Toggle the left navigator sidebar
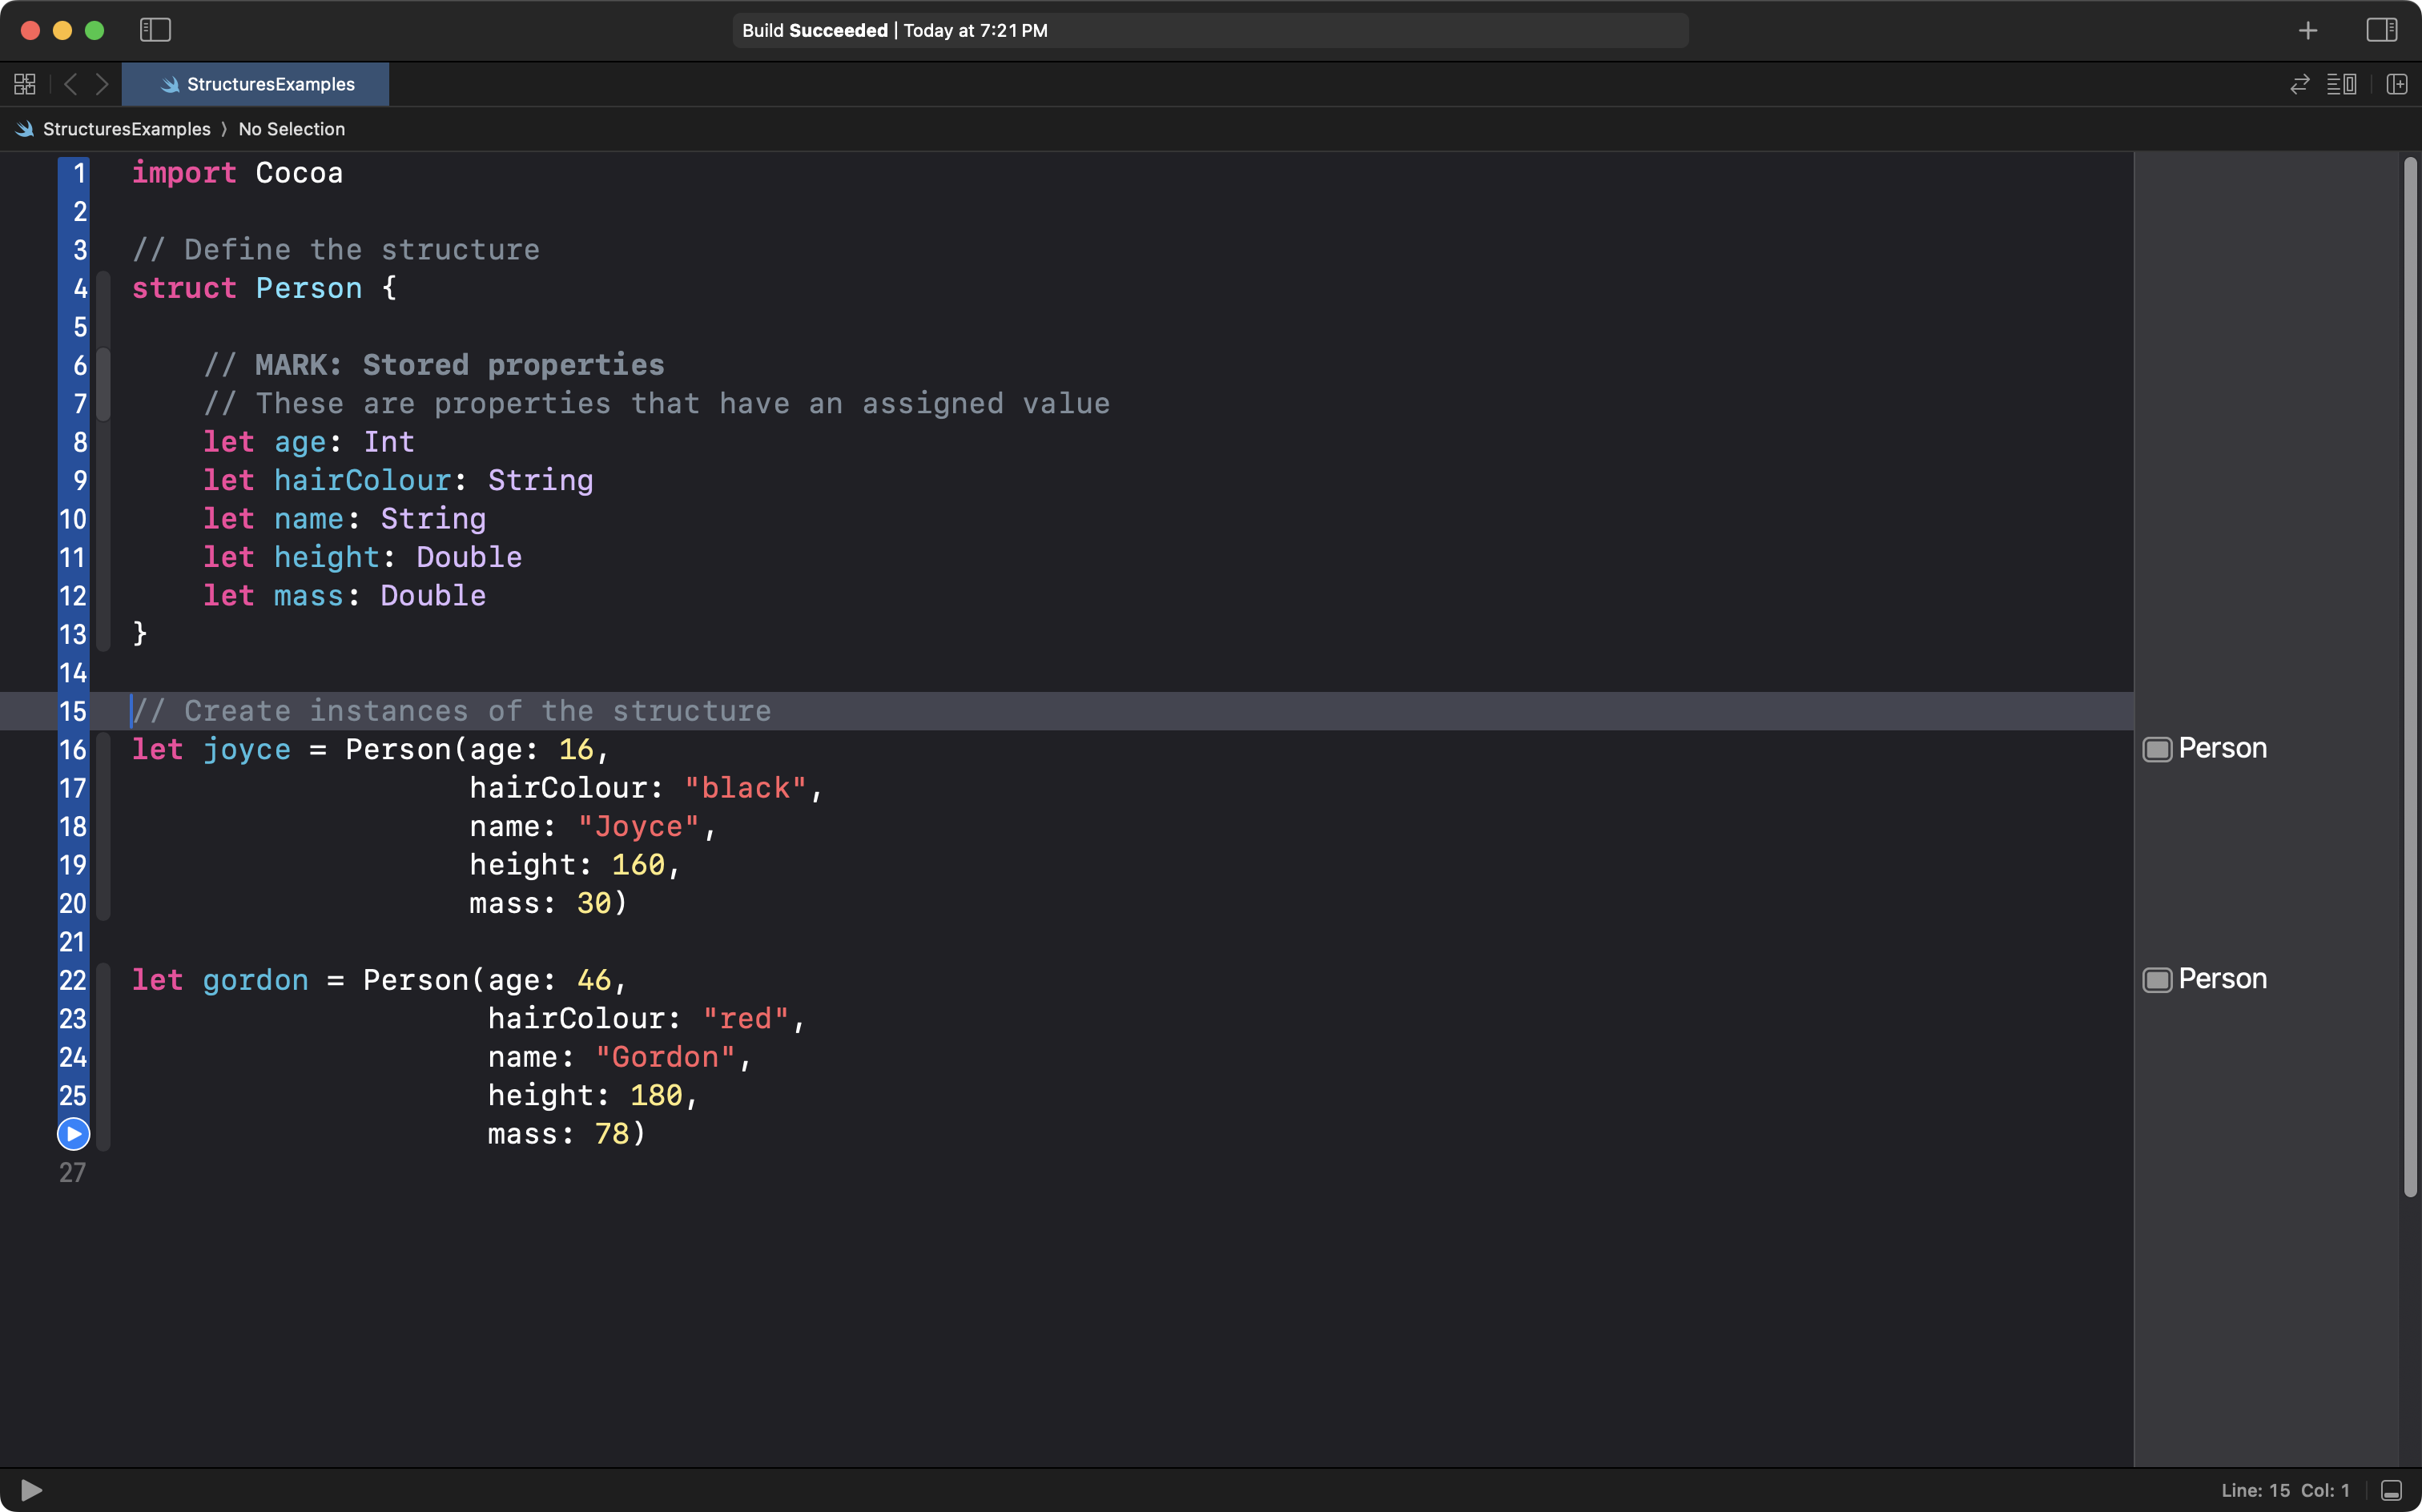Image resolution: width=2422 pixels, height=1512 pixels. point(155,30)
